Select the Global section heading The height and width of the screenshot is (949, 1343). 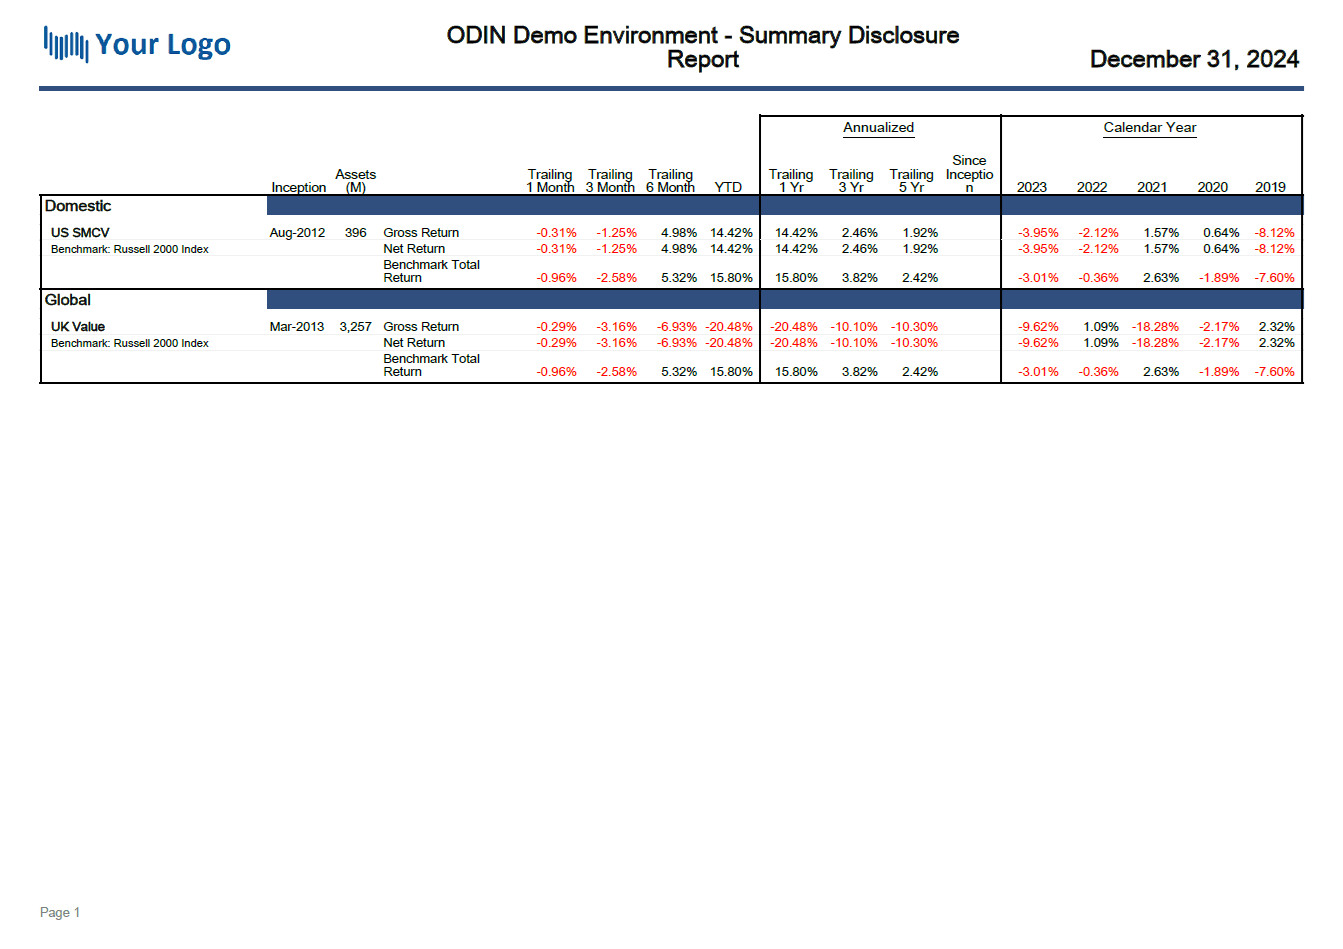coord(68,300)
